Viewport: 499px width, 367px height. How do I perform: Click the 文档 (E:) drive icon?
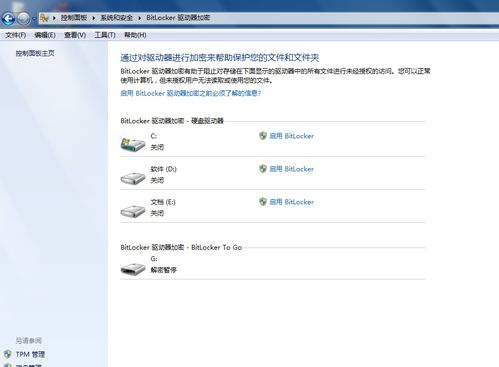133,211
